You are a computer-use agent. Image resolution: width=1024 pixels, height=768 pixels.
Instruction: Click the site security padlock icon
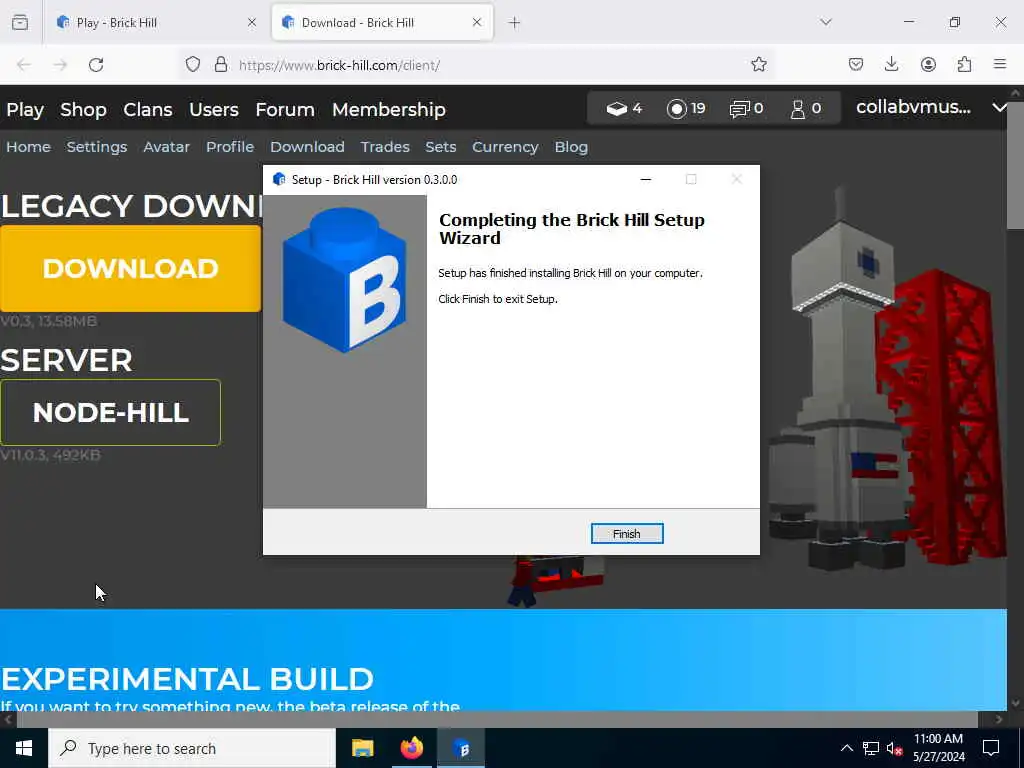coord(221,65)
